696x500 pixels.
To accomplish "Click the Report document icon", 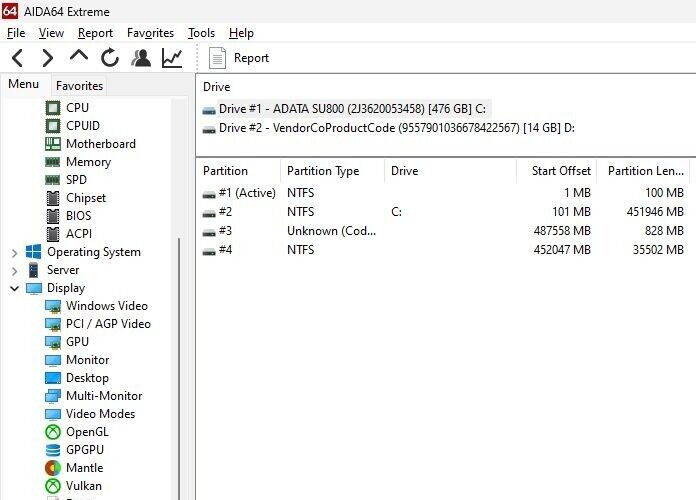I will (x=218, y=58).
